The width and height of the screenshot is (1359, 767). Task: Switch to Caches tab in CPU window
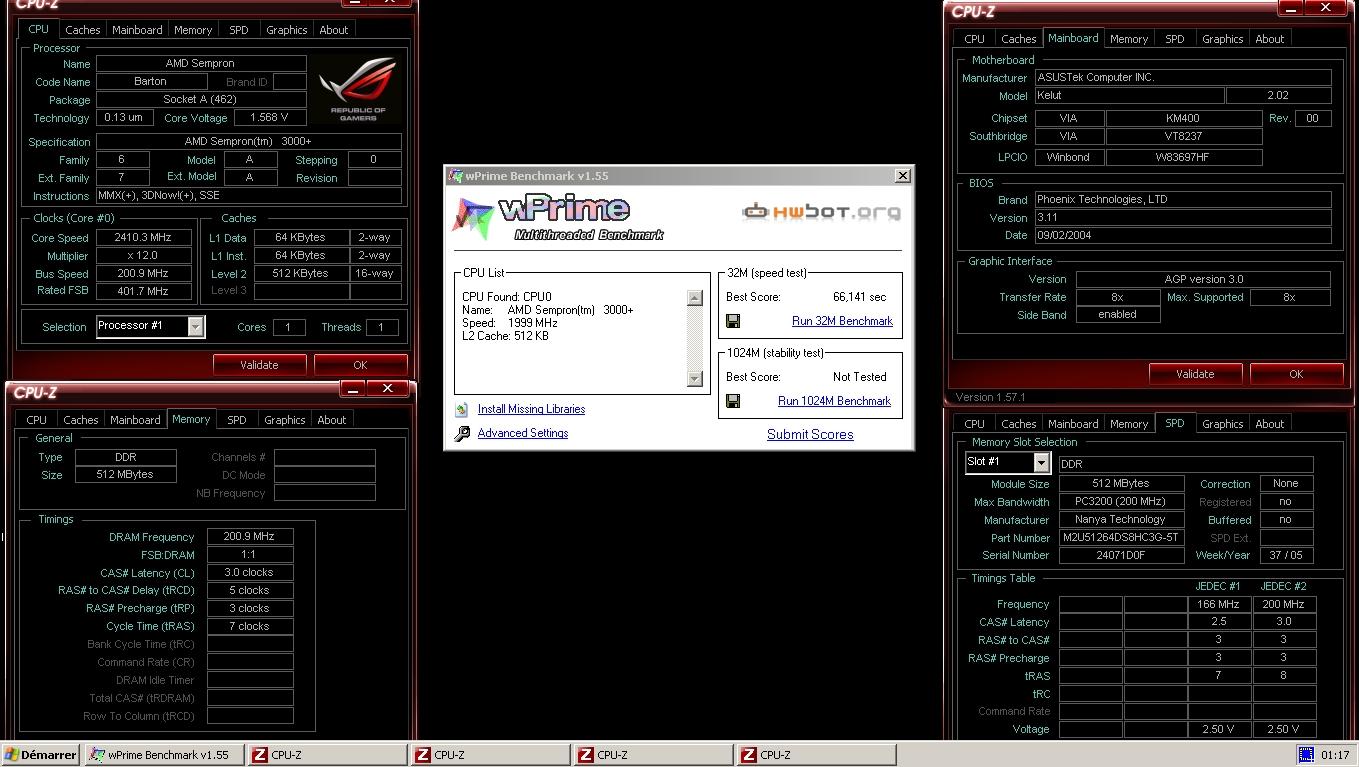(82, 30)
